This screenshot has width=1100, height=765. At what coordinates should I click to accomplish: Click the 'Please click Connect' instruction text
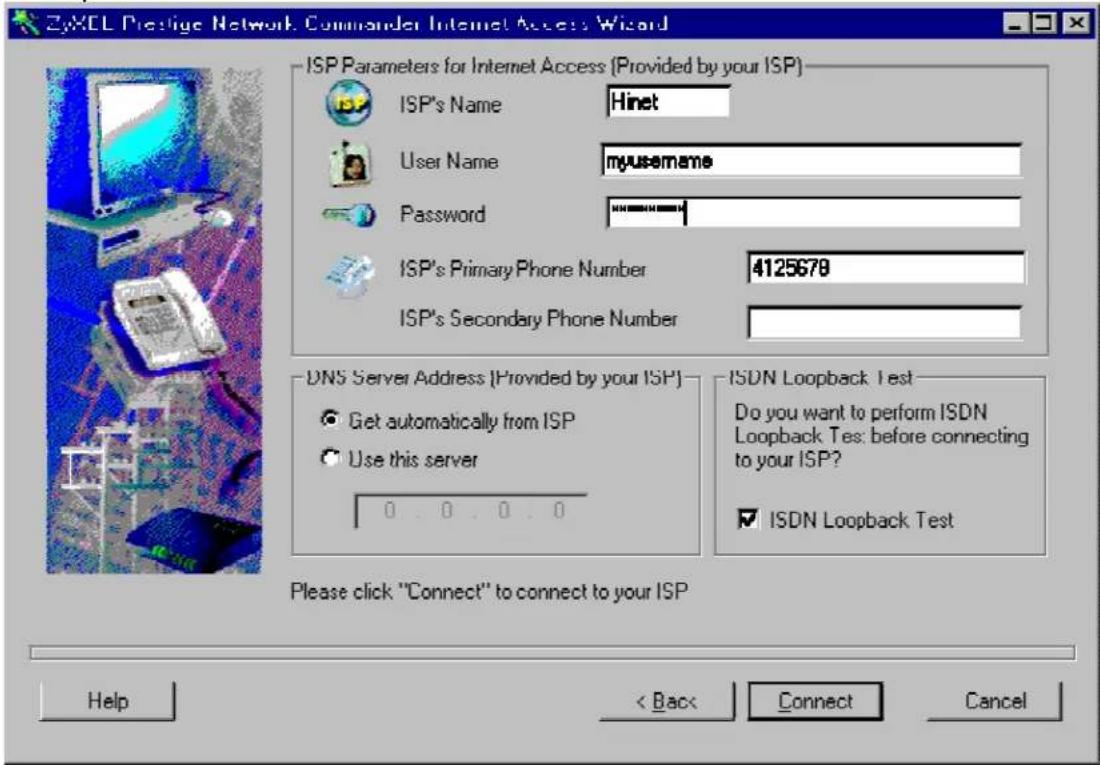[x=489, y=592]
